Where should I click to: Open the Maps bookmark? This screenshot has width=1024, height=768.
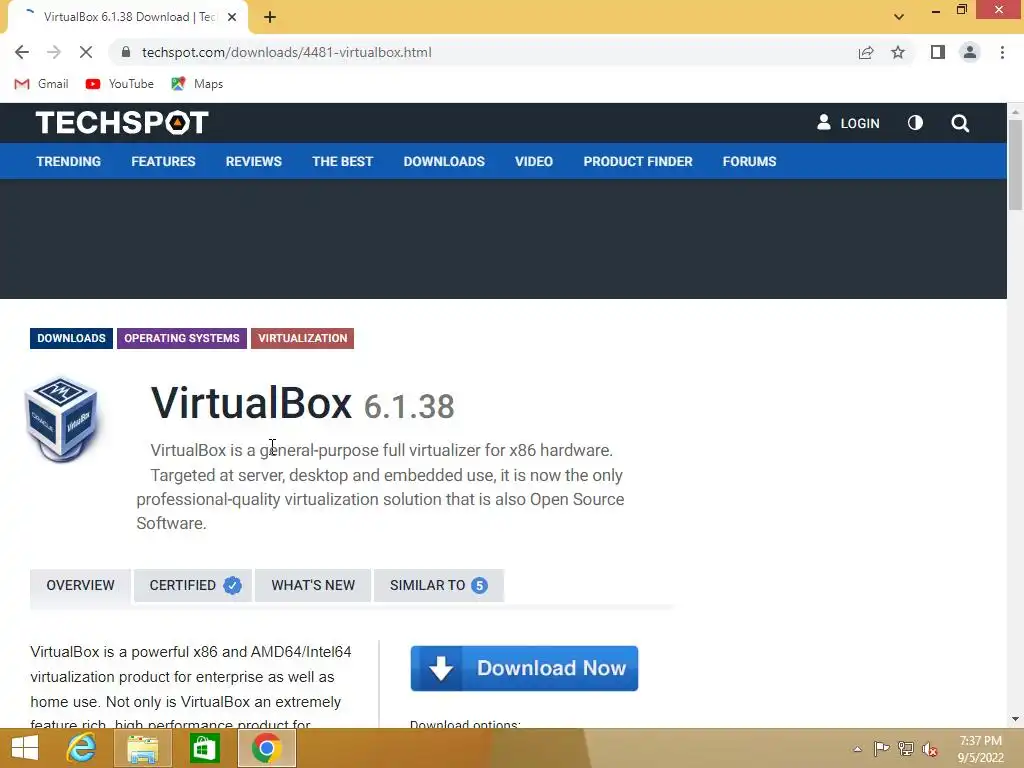pos(197,84)
